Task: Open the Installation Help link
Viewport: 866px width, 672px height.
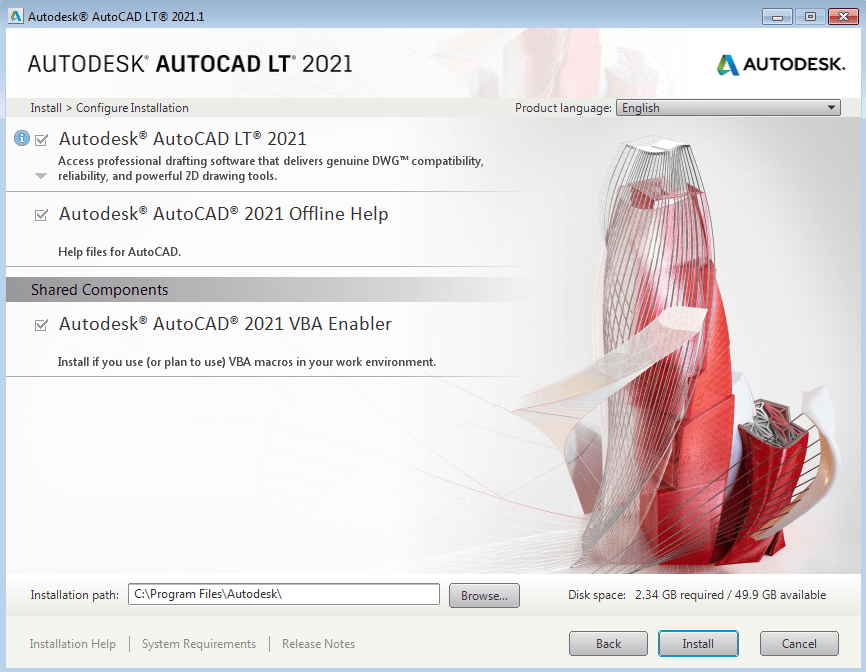Action: [x=72, y=644]
